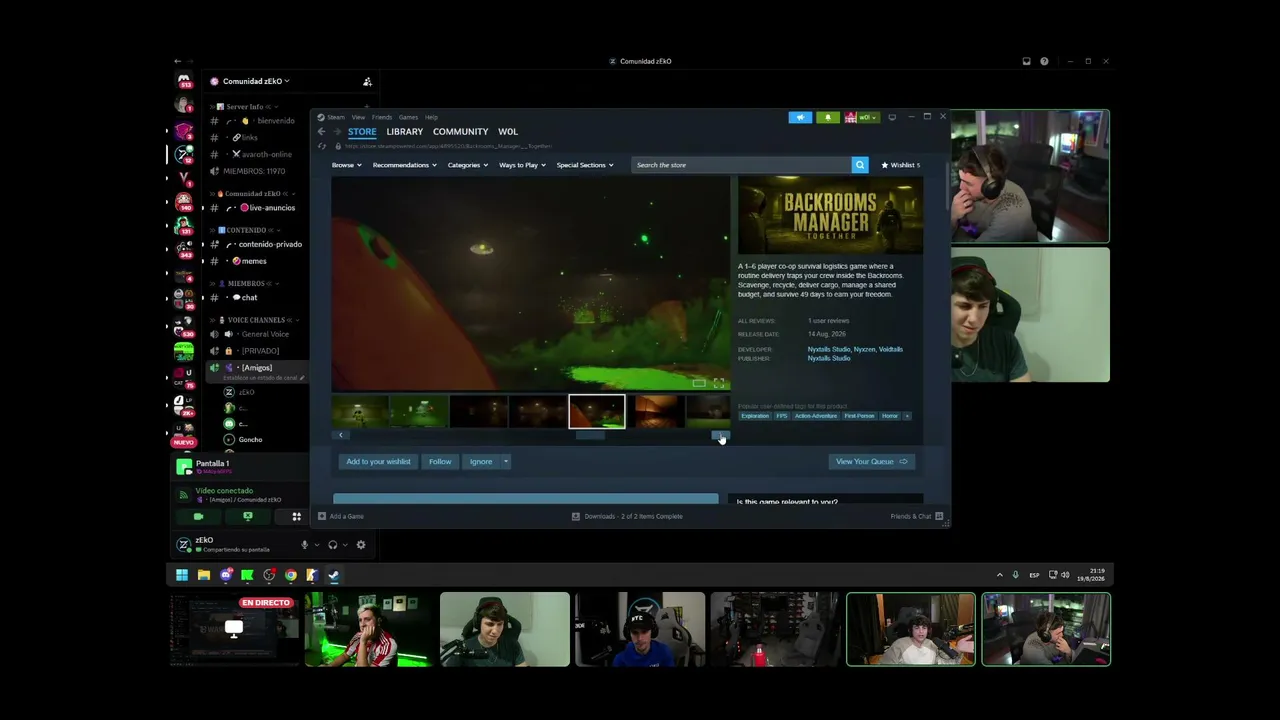Switch to the LIBRARY tab

[405, 132]
